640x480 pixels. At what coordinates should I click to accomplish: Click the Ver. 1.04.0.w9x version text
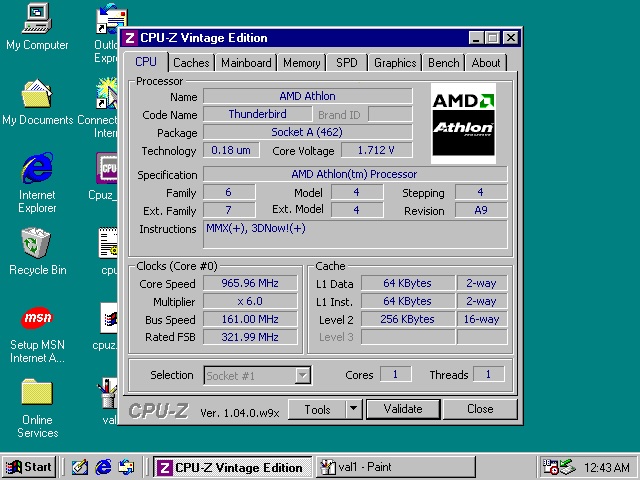click(x=240, y=413)
